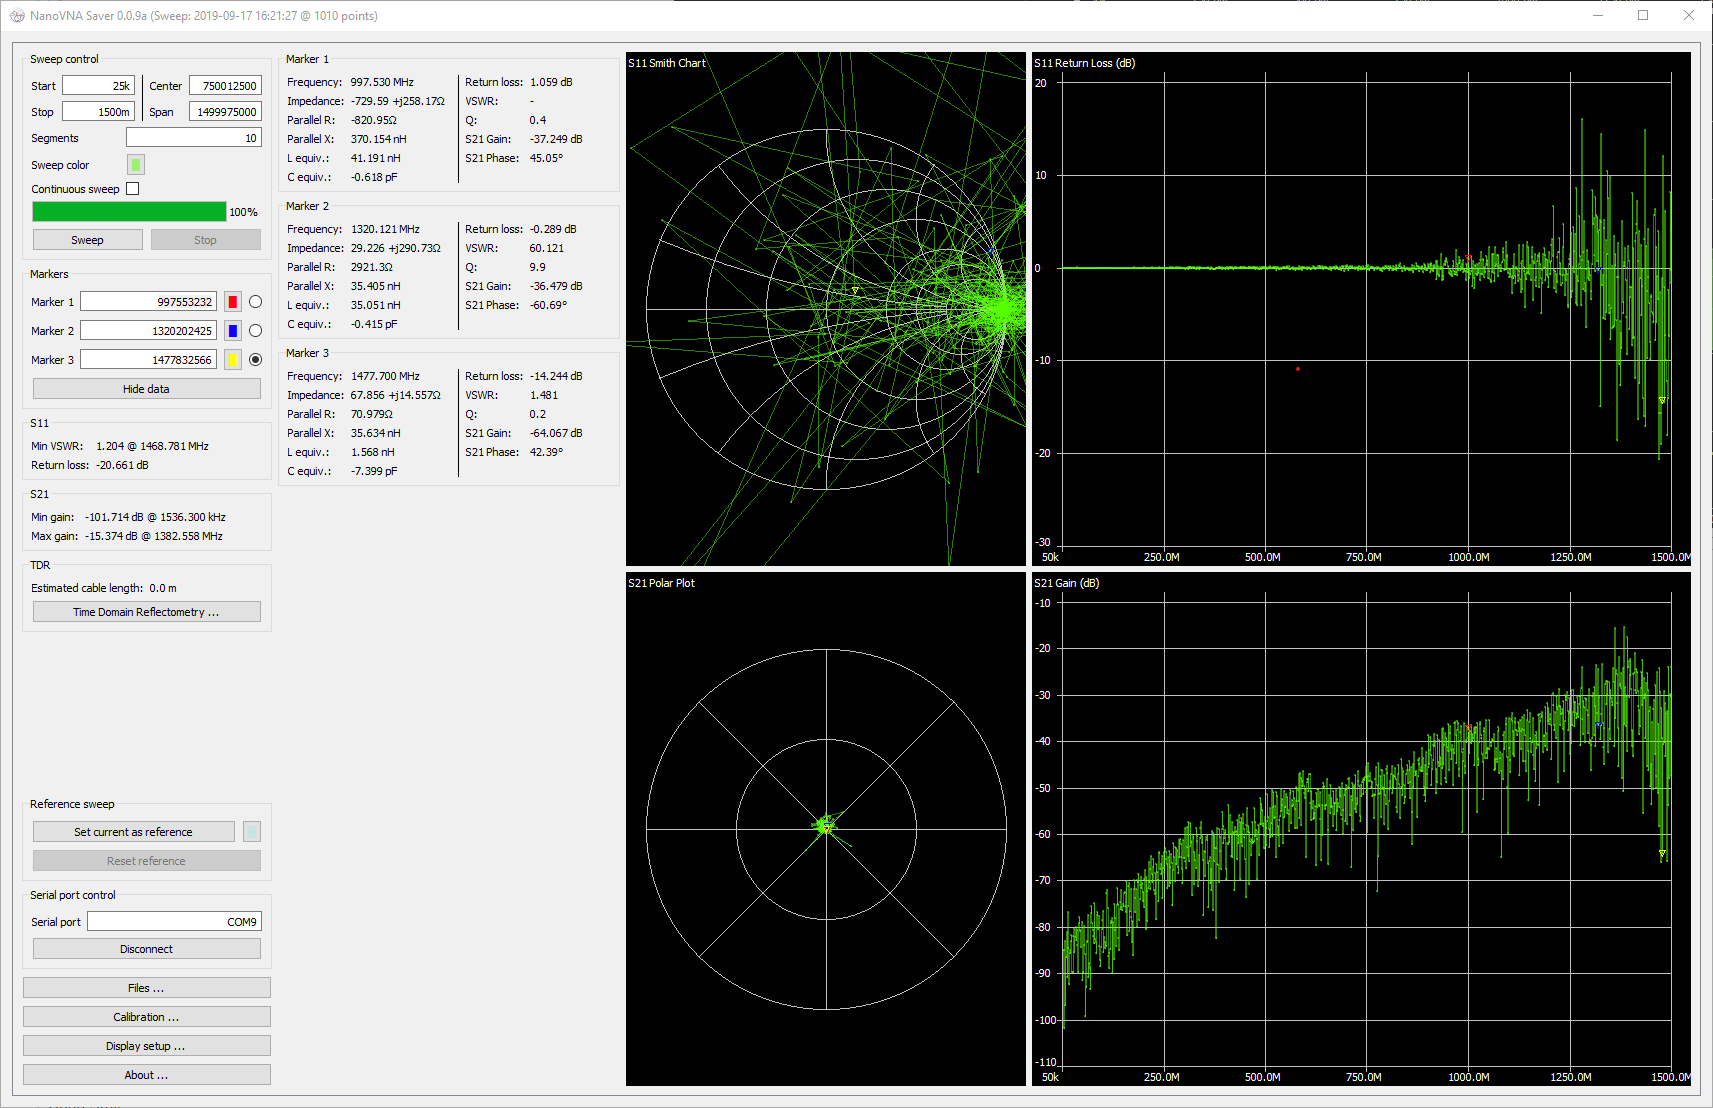Click Set current as reference

pyautogui.click(x=133, y=832)
